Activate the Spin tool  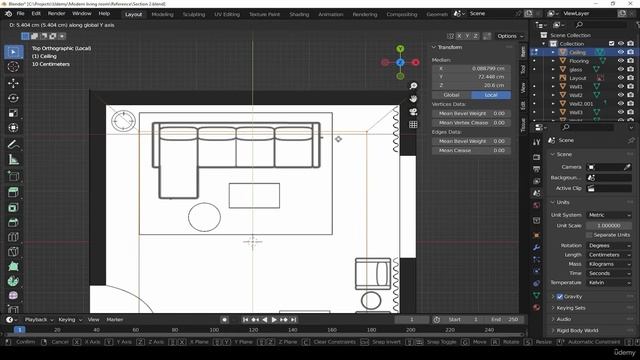pos(13,281)
